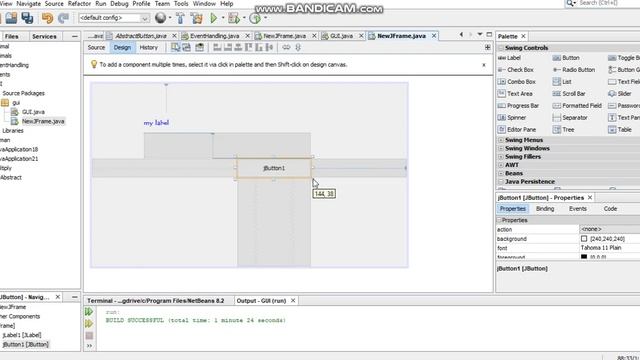Pick the Label component in the Palette
The width and height of the screenshot is (640, 360).
[x=510, y=58]
